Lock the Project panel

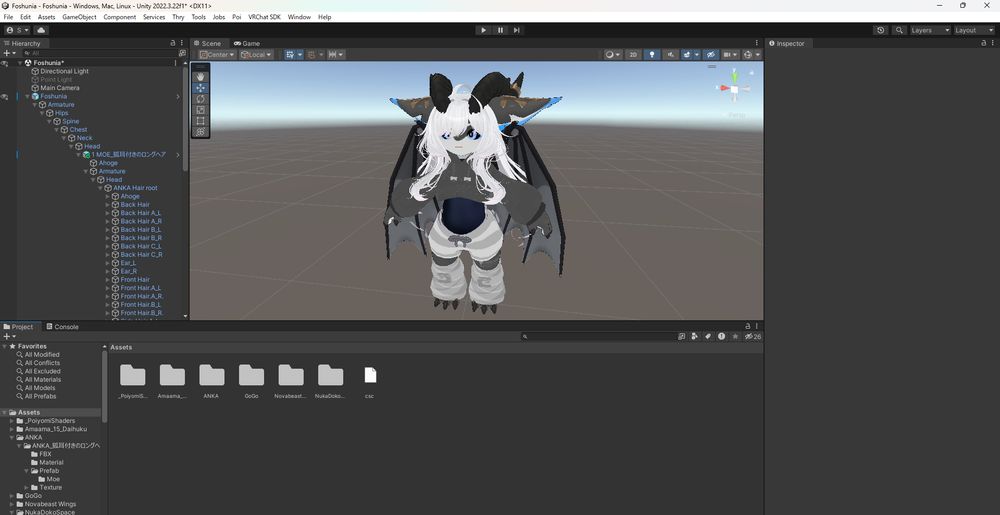coord(747,326)
